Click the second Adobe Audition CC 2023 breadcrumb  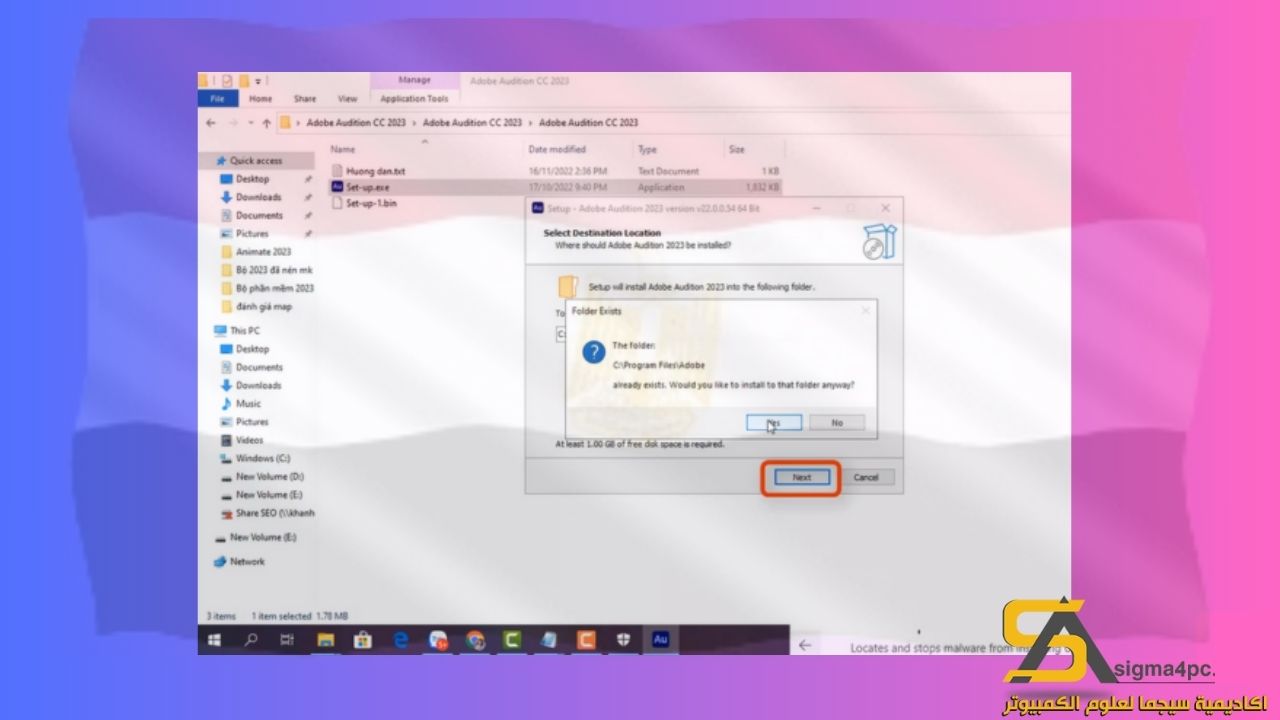472,123
